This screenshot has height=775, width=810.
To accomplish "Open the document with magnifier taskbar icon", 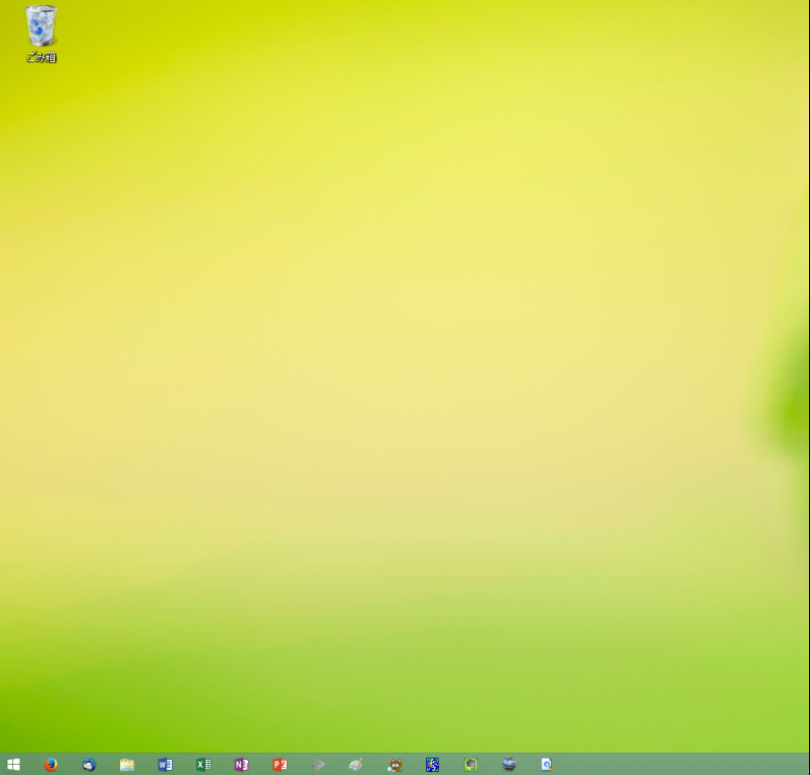I will click(547, 765).
